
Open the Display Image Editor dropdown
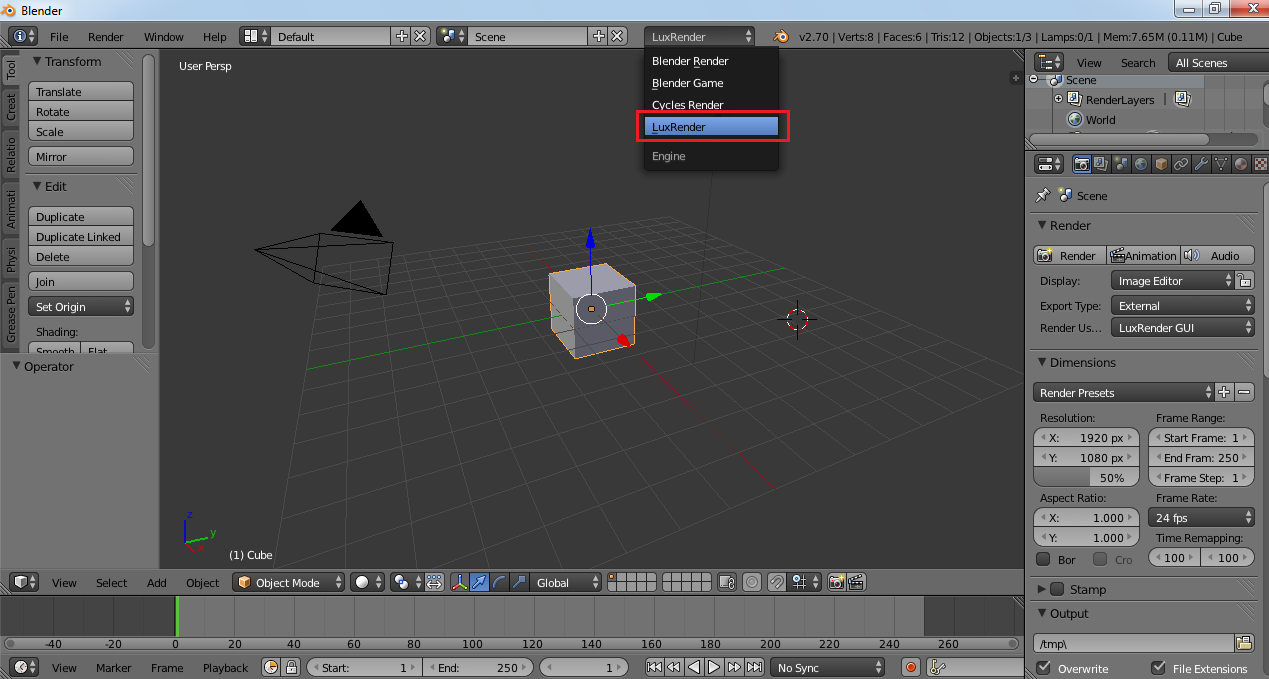coord(1172,281)
